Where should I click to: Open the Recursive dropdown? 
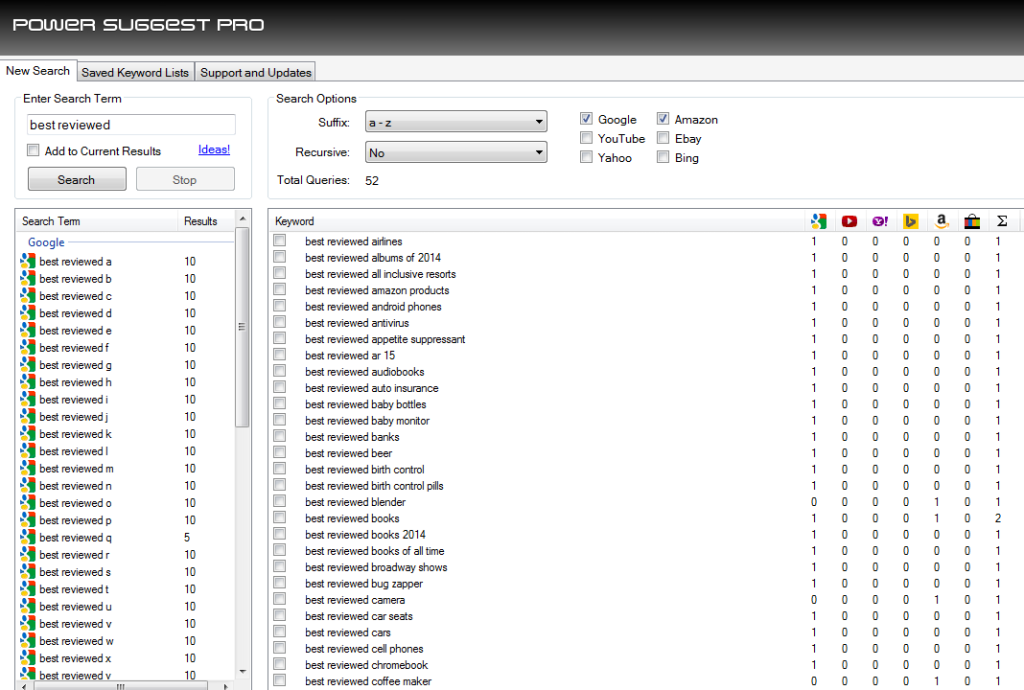[456, 153]
